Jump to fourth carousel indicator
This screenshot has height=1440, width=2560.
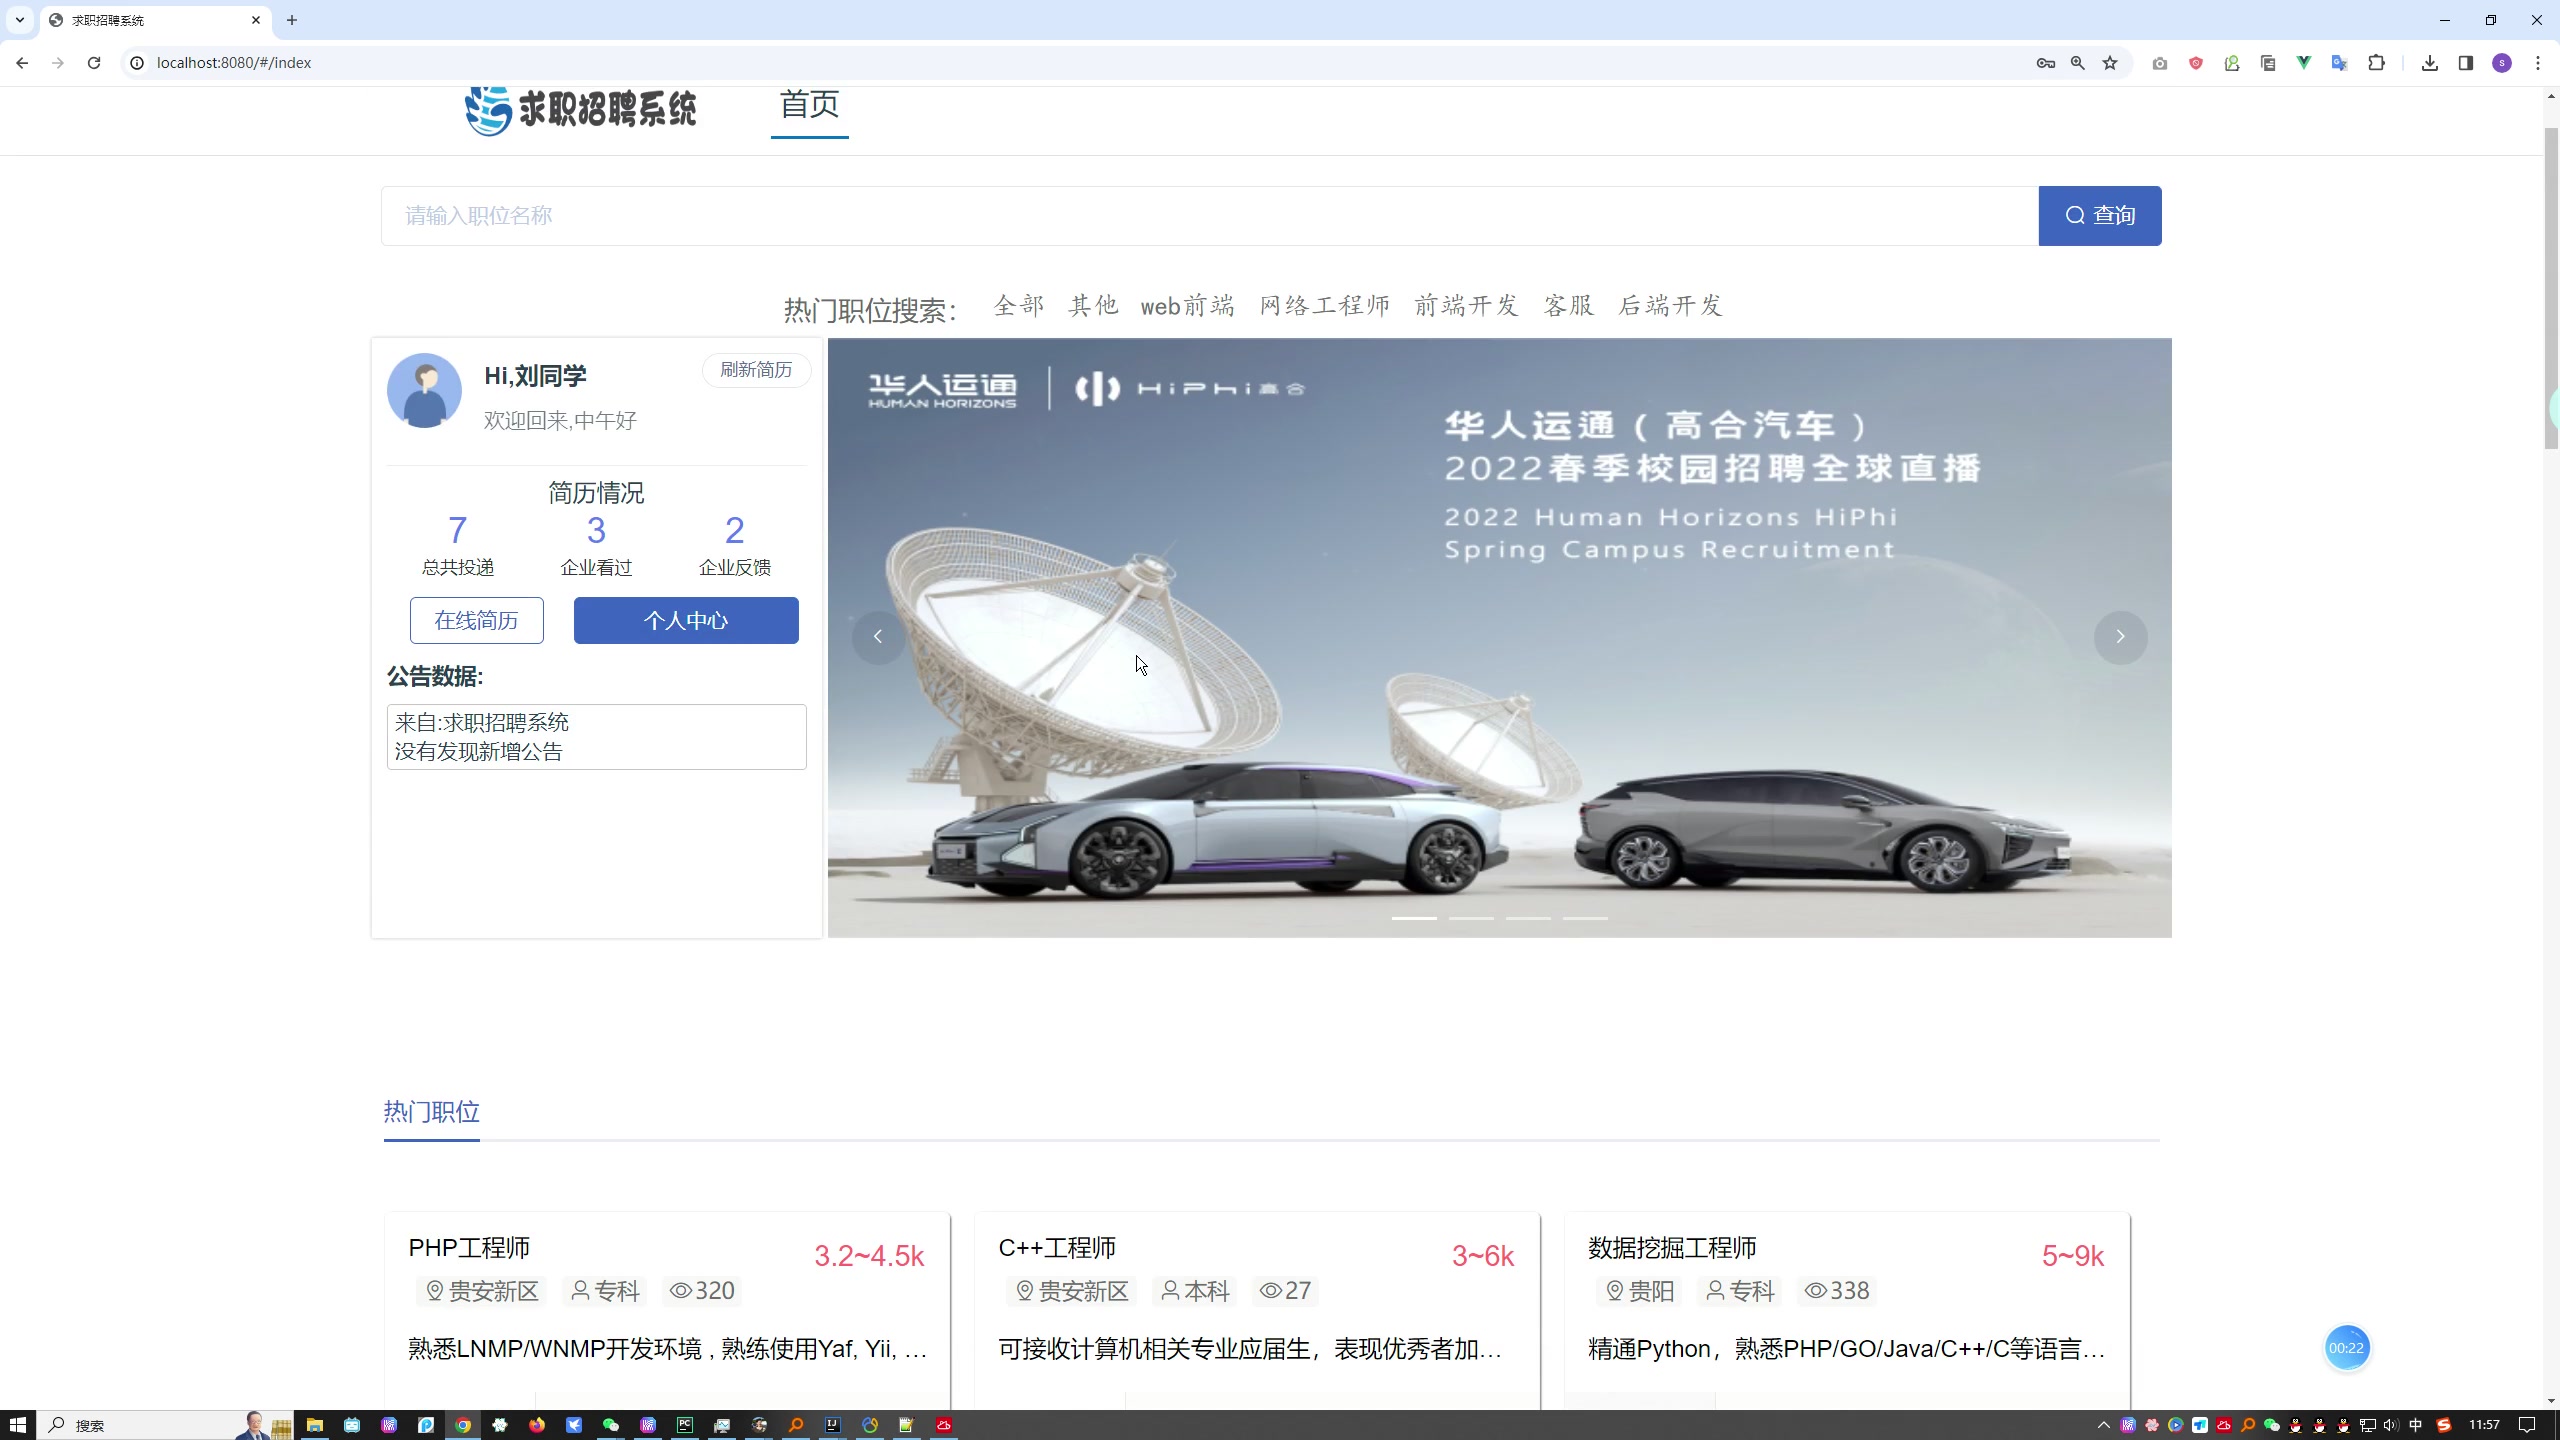[x=1586, y=918]
